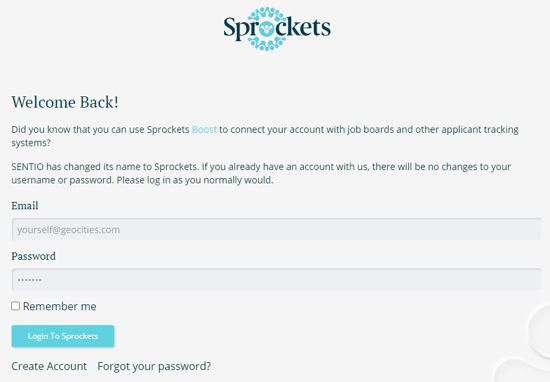
Task: Click the Login To Sprockets button
Action: 63,336
